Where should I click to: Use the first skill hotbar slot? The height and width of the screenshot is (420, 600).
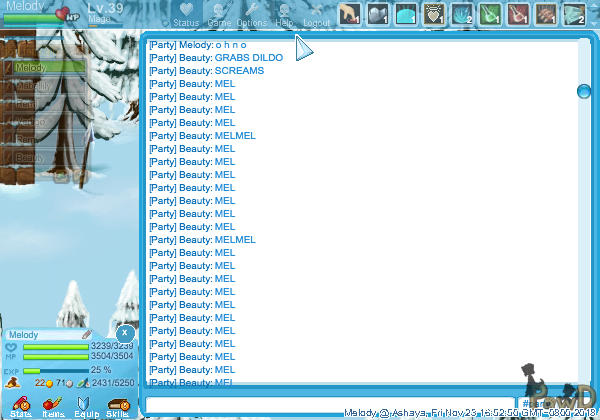(x=348, y=13)
